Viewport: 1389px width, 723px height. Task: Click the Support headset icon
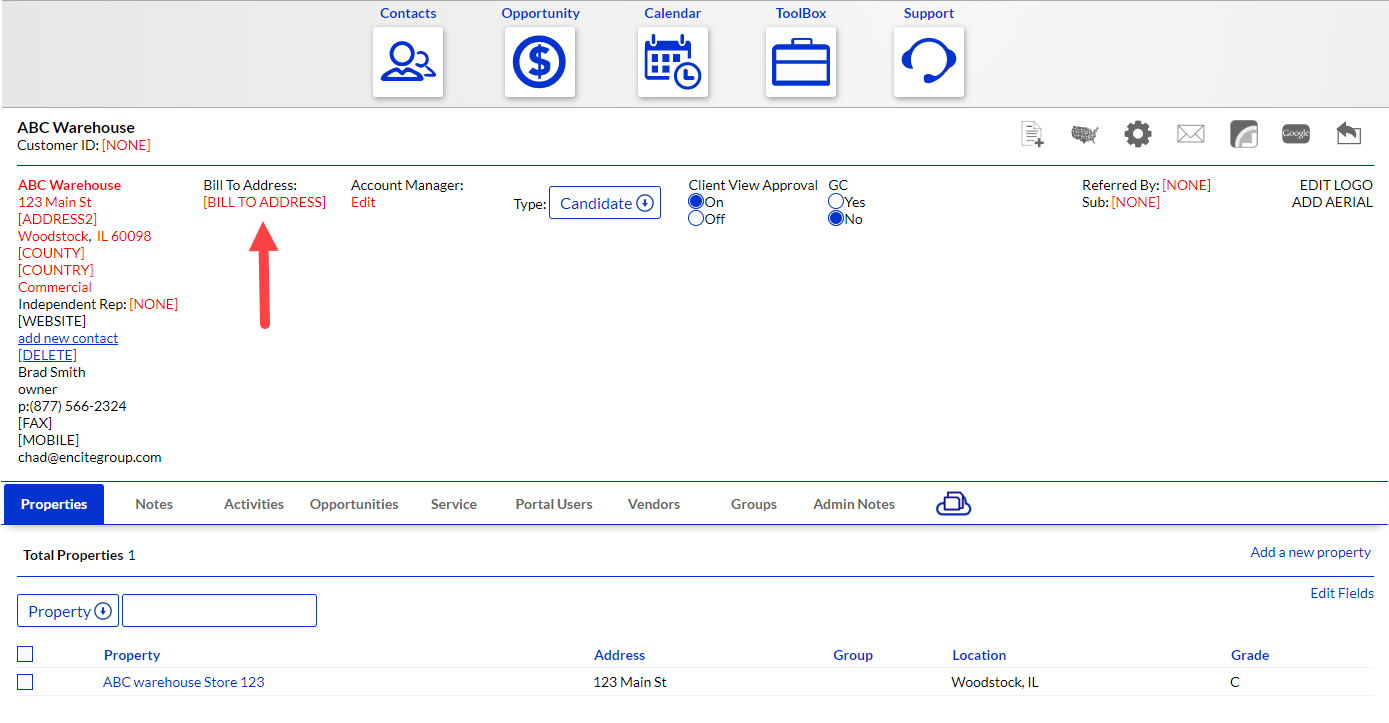tap(929, 62)
